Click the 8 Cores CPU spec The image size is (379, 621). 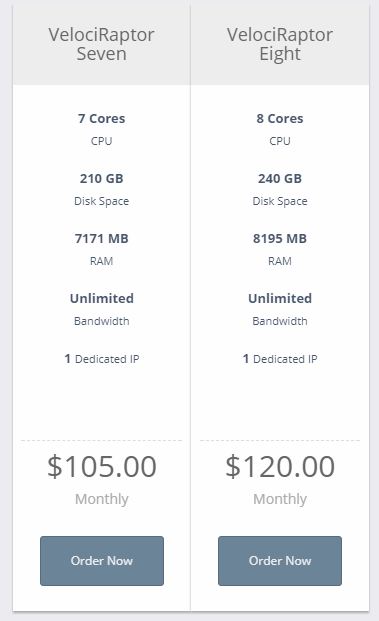click(280, 118)
